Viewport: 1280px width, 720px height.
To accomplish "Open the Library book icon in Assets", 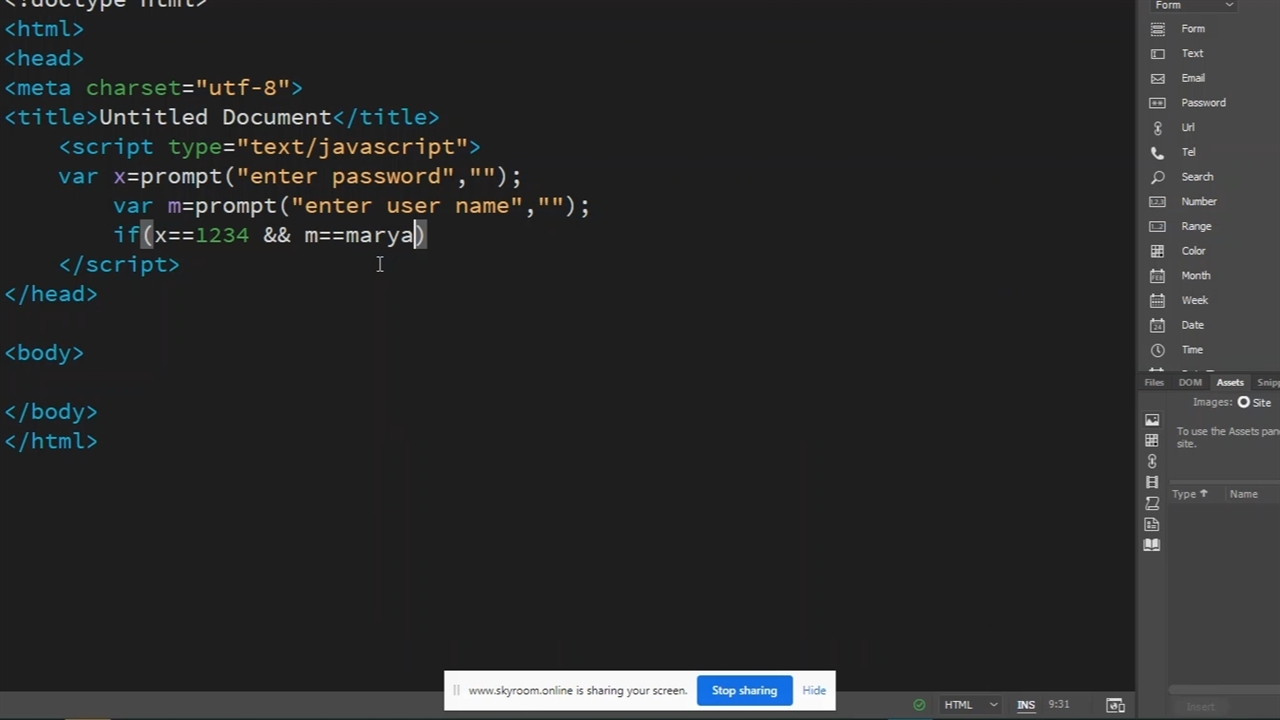I will (1152, 545).
